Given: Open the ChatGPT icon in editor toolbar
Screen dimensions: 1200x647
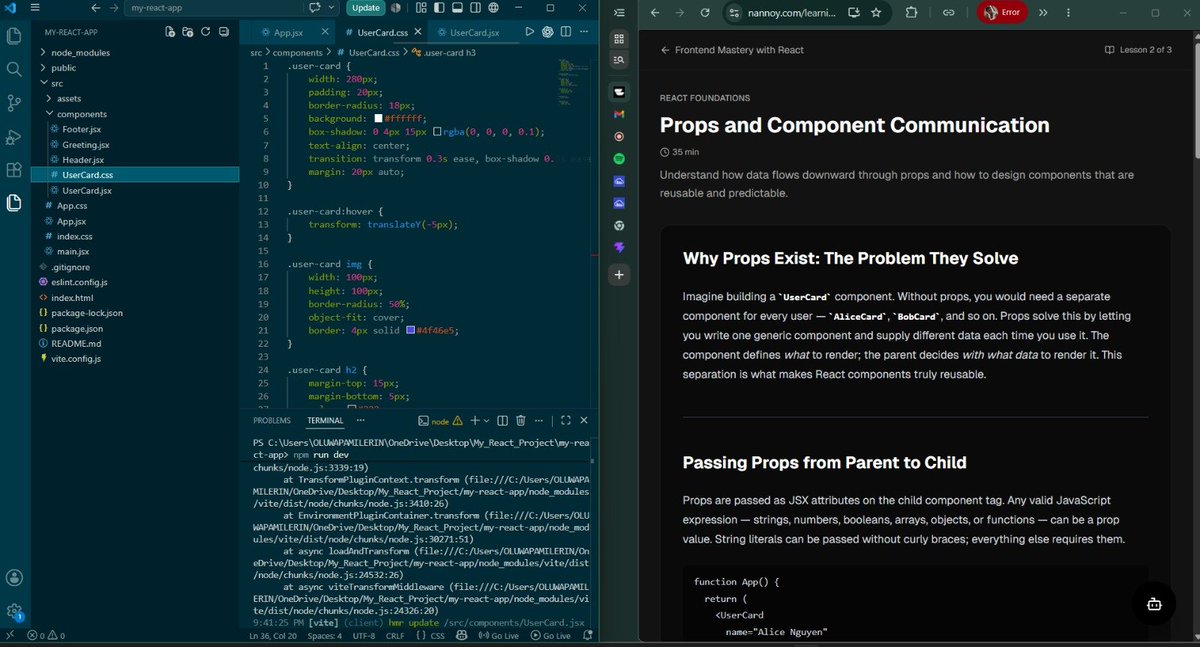Looking at the screenshot, I should [x=548, y=32].
